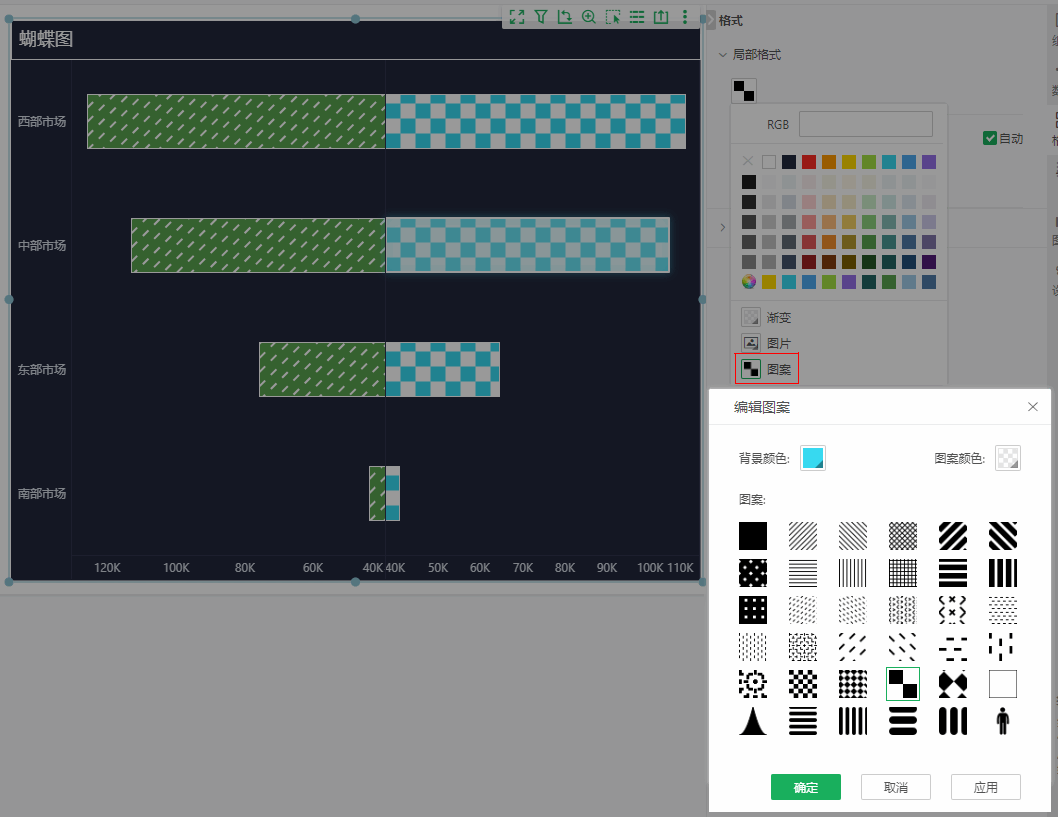Choose black fill with white dots pattern
1058x817 pixels.
(x=753, y=573)
